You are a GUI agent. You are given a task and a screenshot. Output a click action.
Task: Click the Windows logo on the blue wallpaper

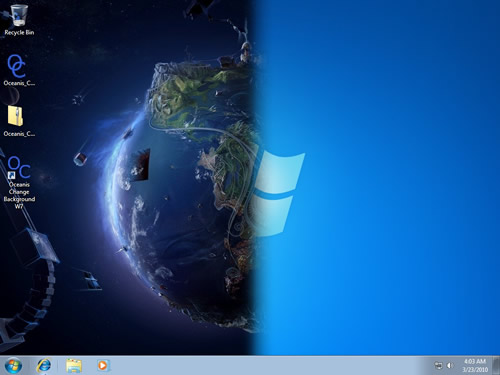click(278, 193)
